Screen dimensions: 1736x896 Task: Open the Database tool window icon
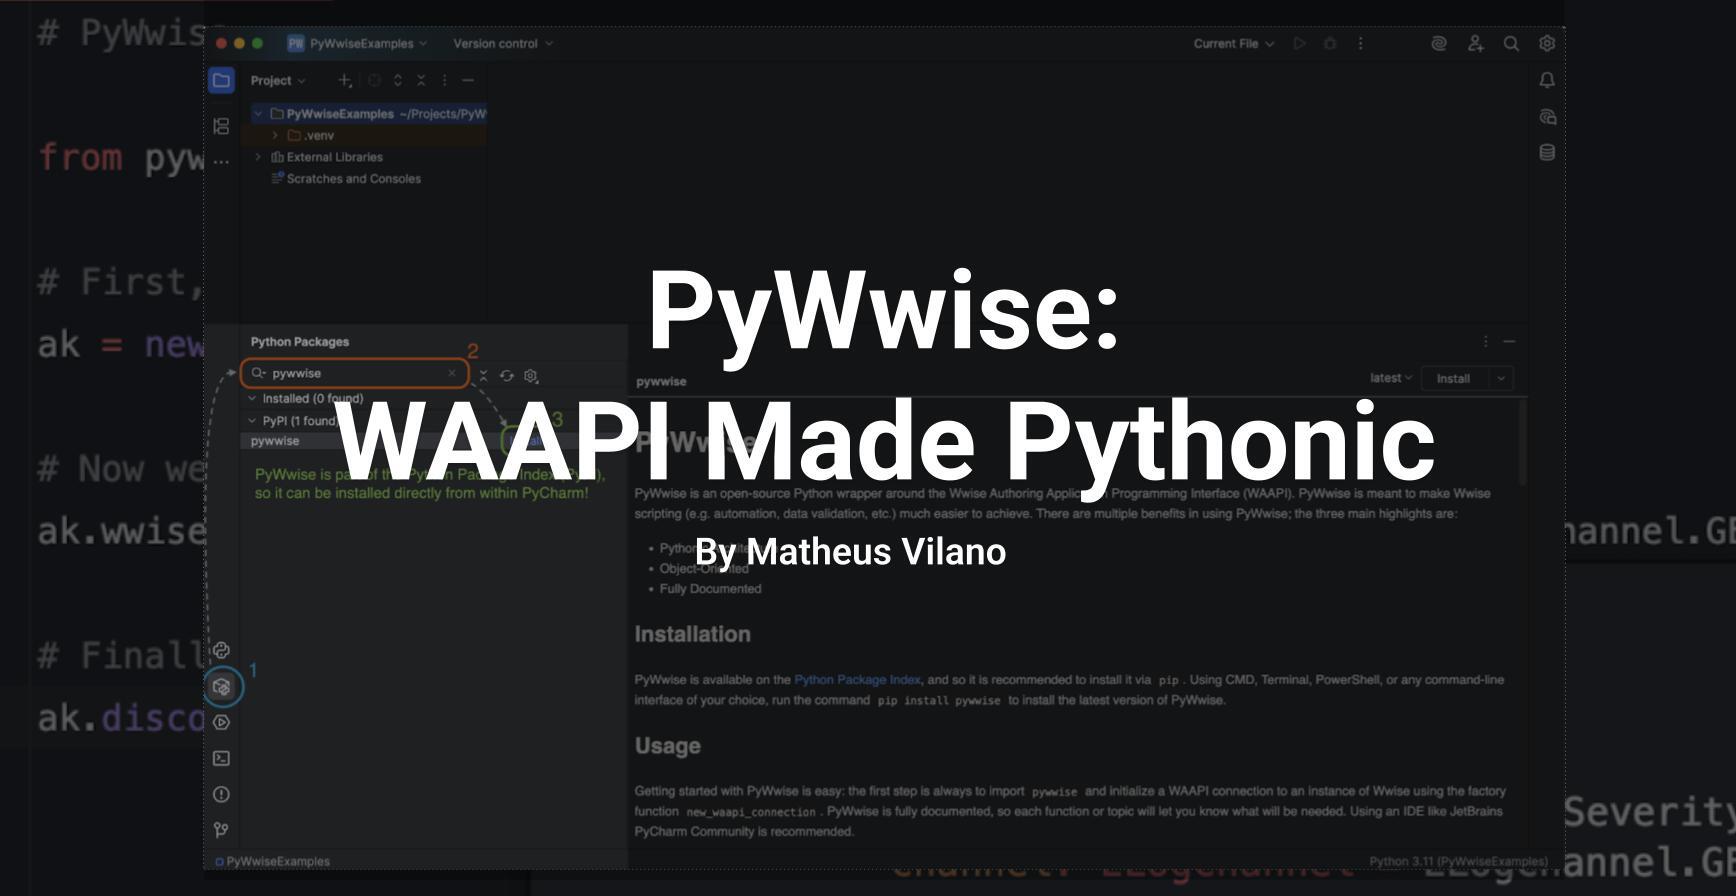[x=1547, y=152]
